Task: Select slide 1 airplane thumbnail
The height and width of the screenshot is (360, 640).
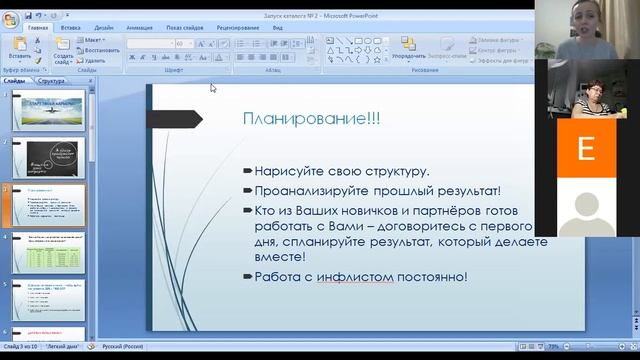Action: tap(49, 111)
